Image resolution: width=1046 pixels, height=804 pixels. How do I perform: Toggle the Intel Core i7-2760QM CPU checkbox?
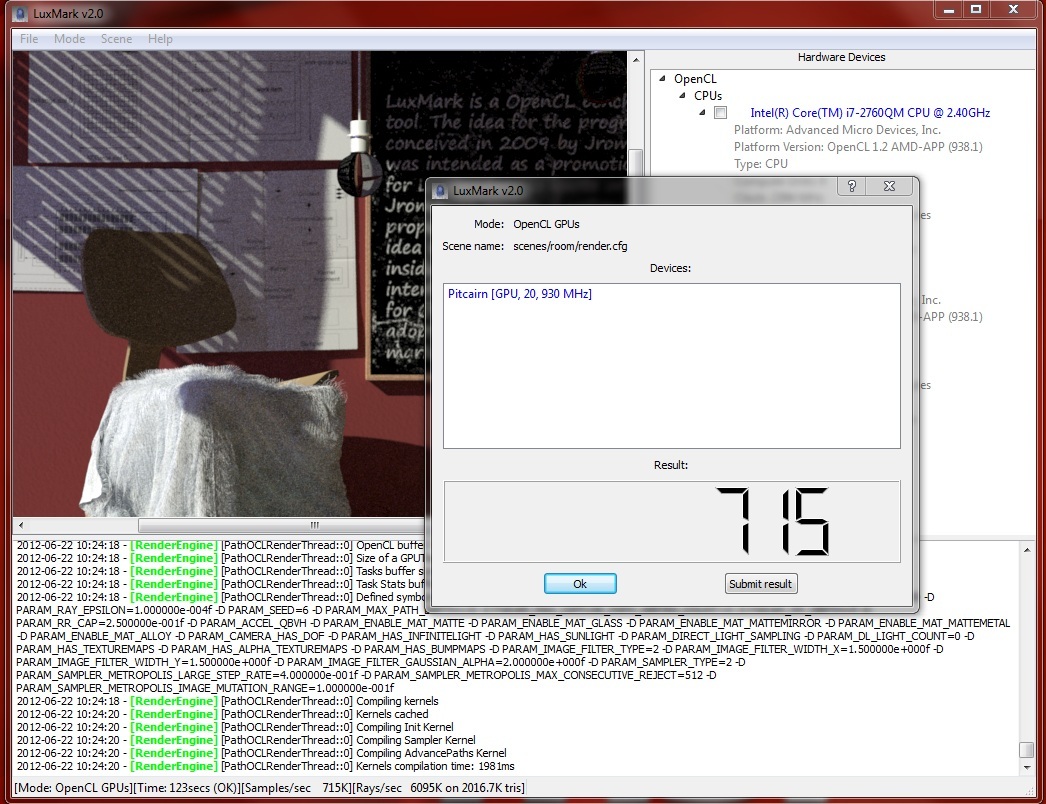coord(720,113)
